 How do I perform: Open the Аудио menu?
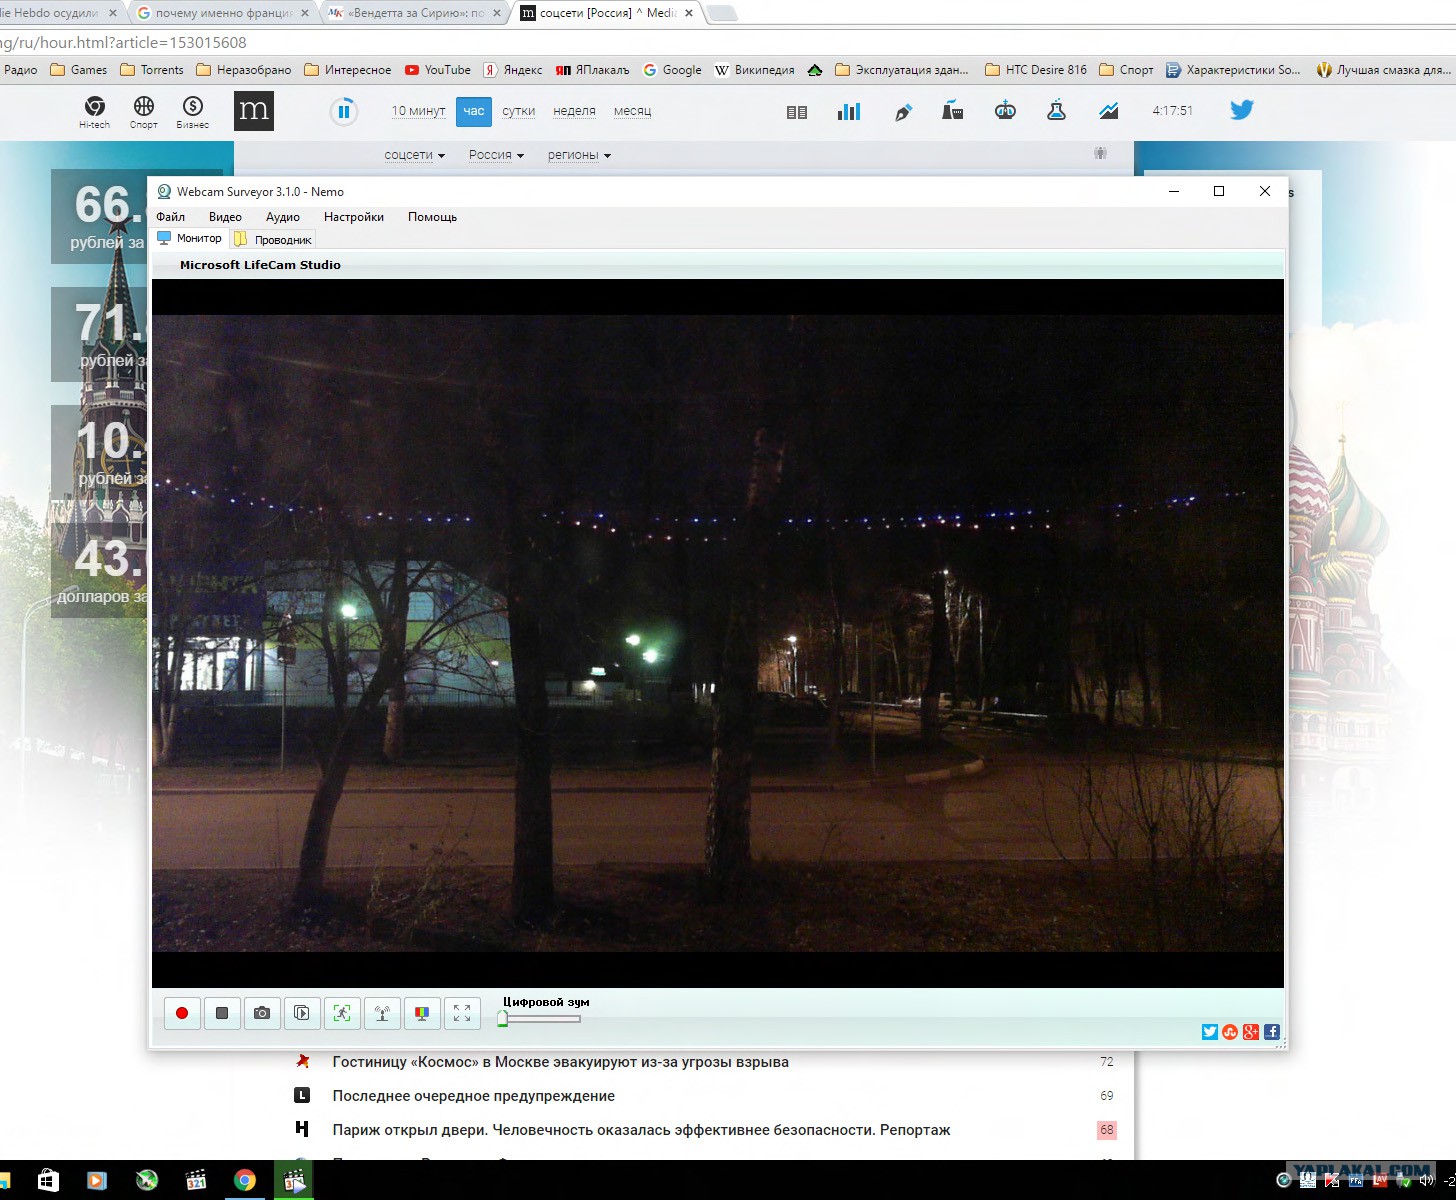283,217
